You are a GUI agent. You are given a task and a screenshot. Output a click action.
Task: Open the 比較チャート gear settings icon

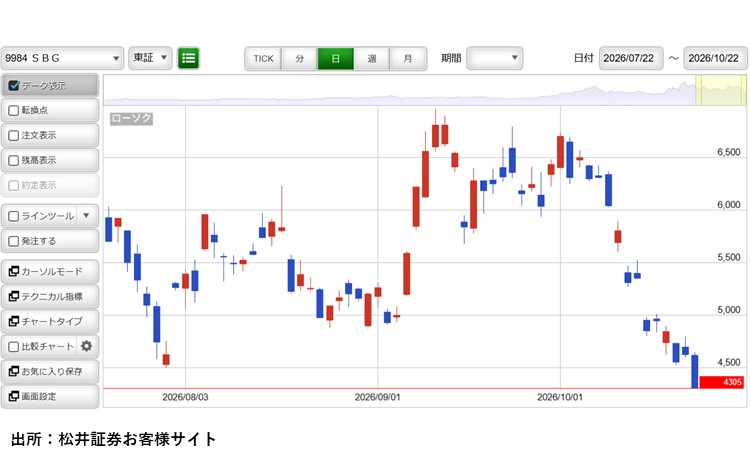click(x=87, y=346)
